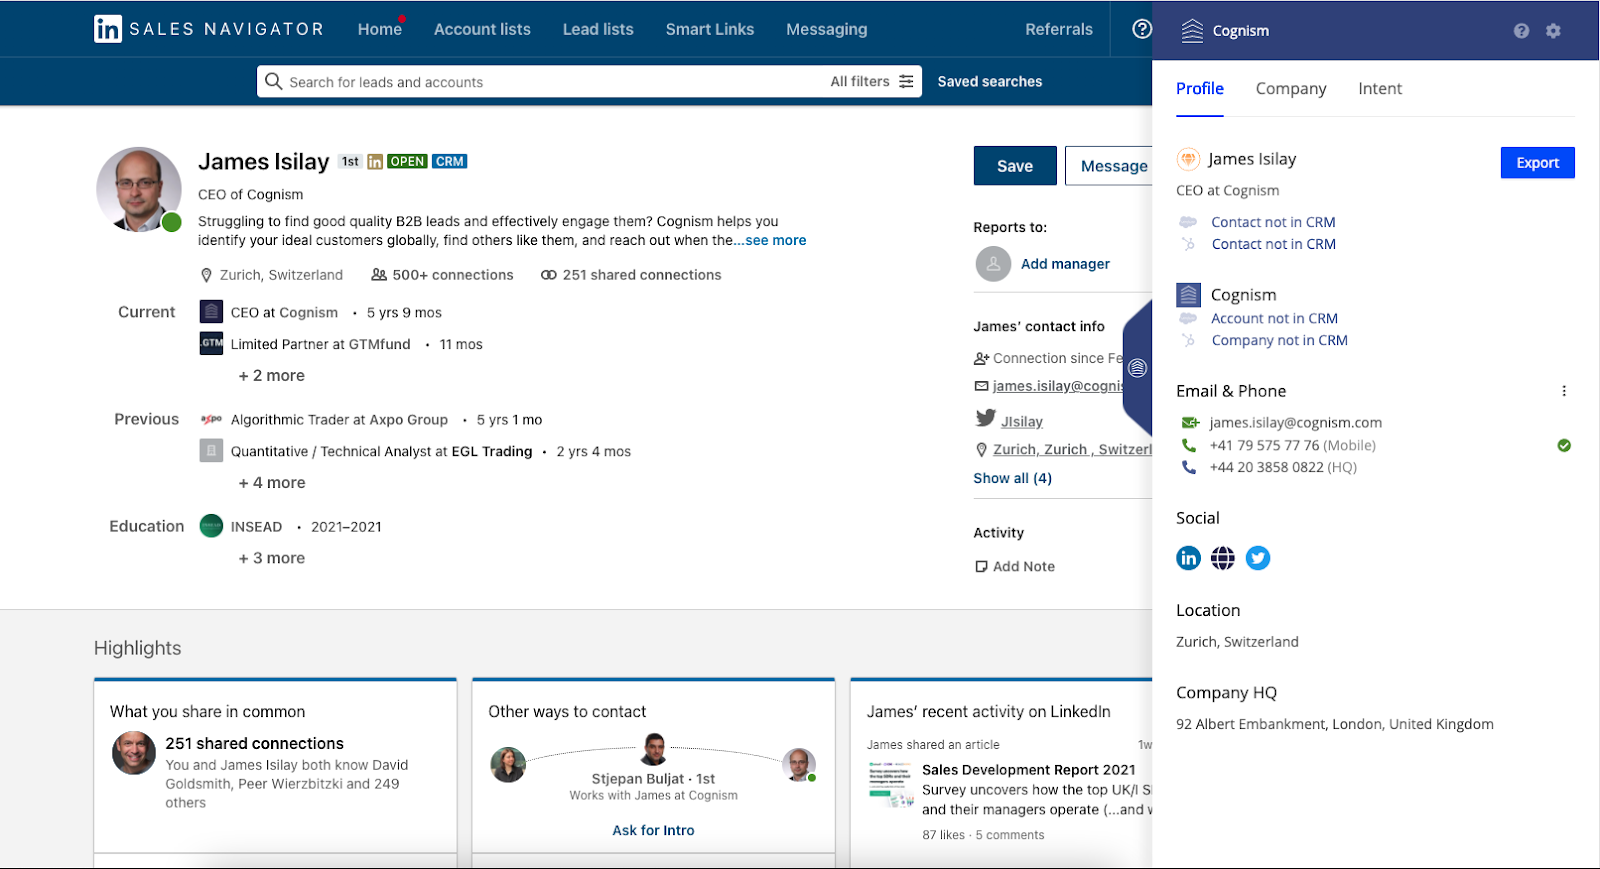
Task: Click Add Note under Activity
Action: click(1015, 566)
